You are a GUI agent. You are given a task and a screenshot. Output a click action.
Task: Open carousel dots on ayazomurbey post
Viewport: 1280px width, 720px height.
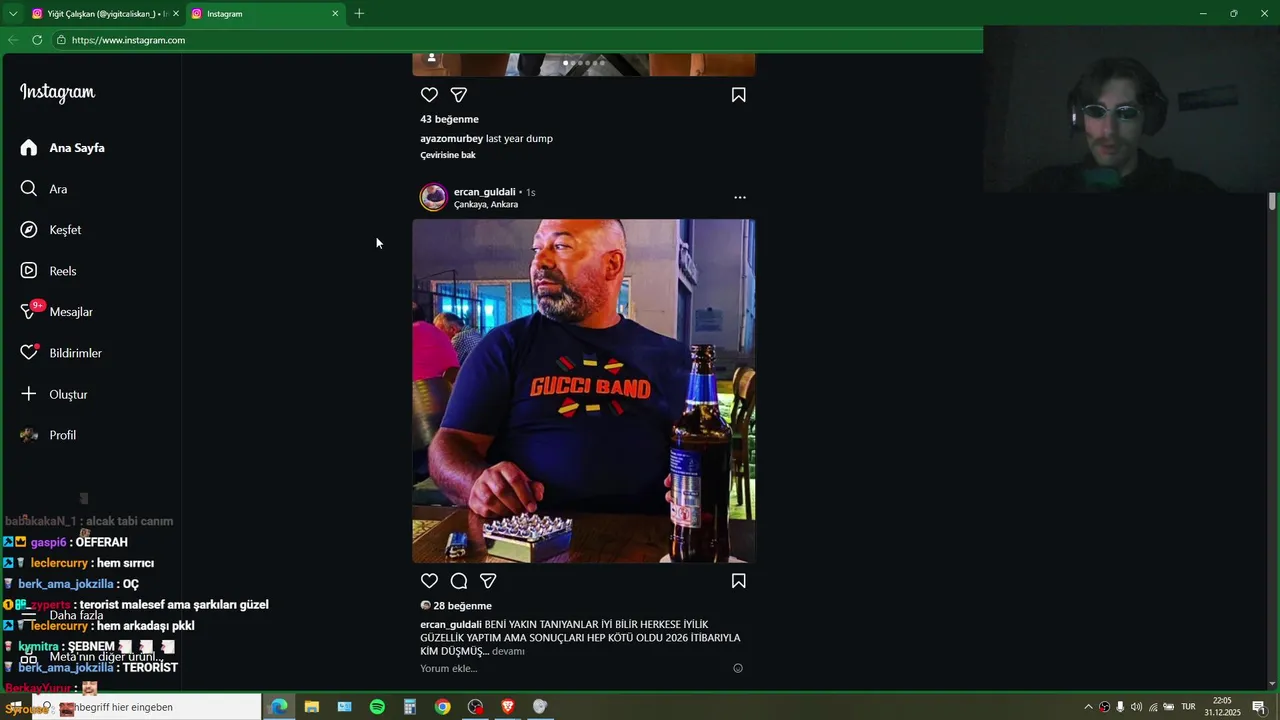click(584, 63)
